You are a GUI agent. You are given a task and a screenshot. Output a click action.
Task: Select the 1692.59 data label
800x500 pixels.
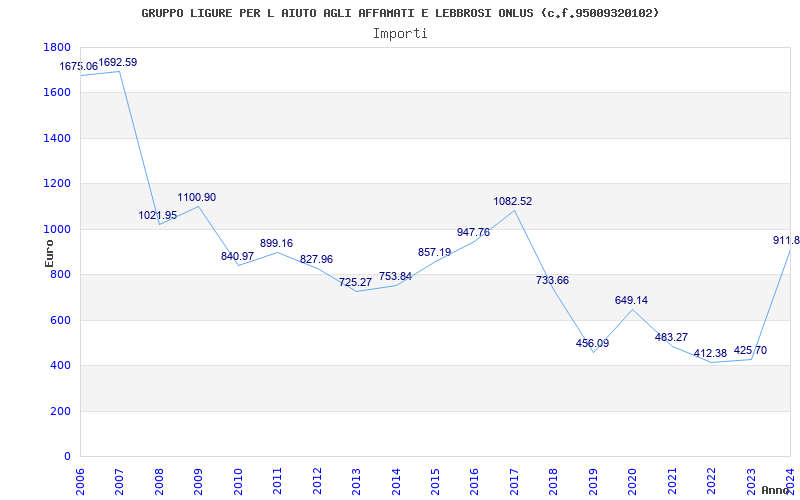pyautogui.click(x=118, y=62)
